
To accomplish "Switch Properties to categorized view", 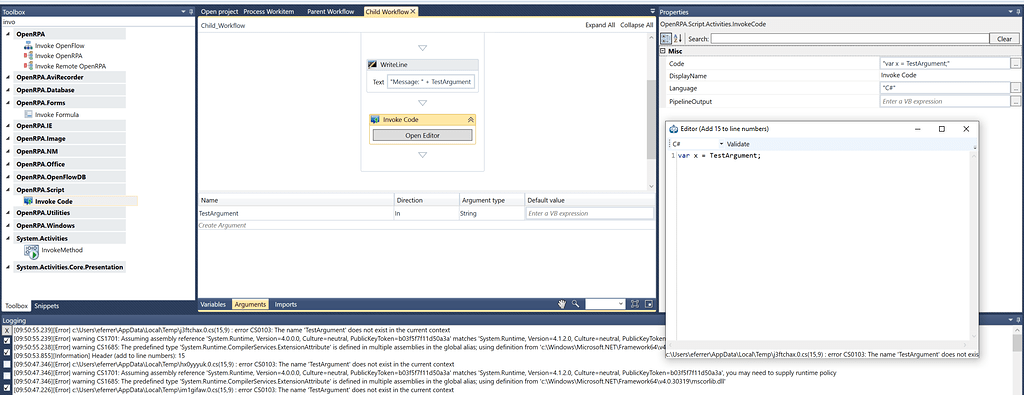I will (x=665, y=39).
